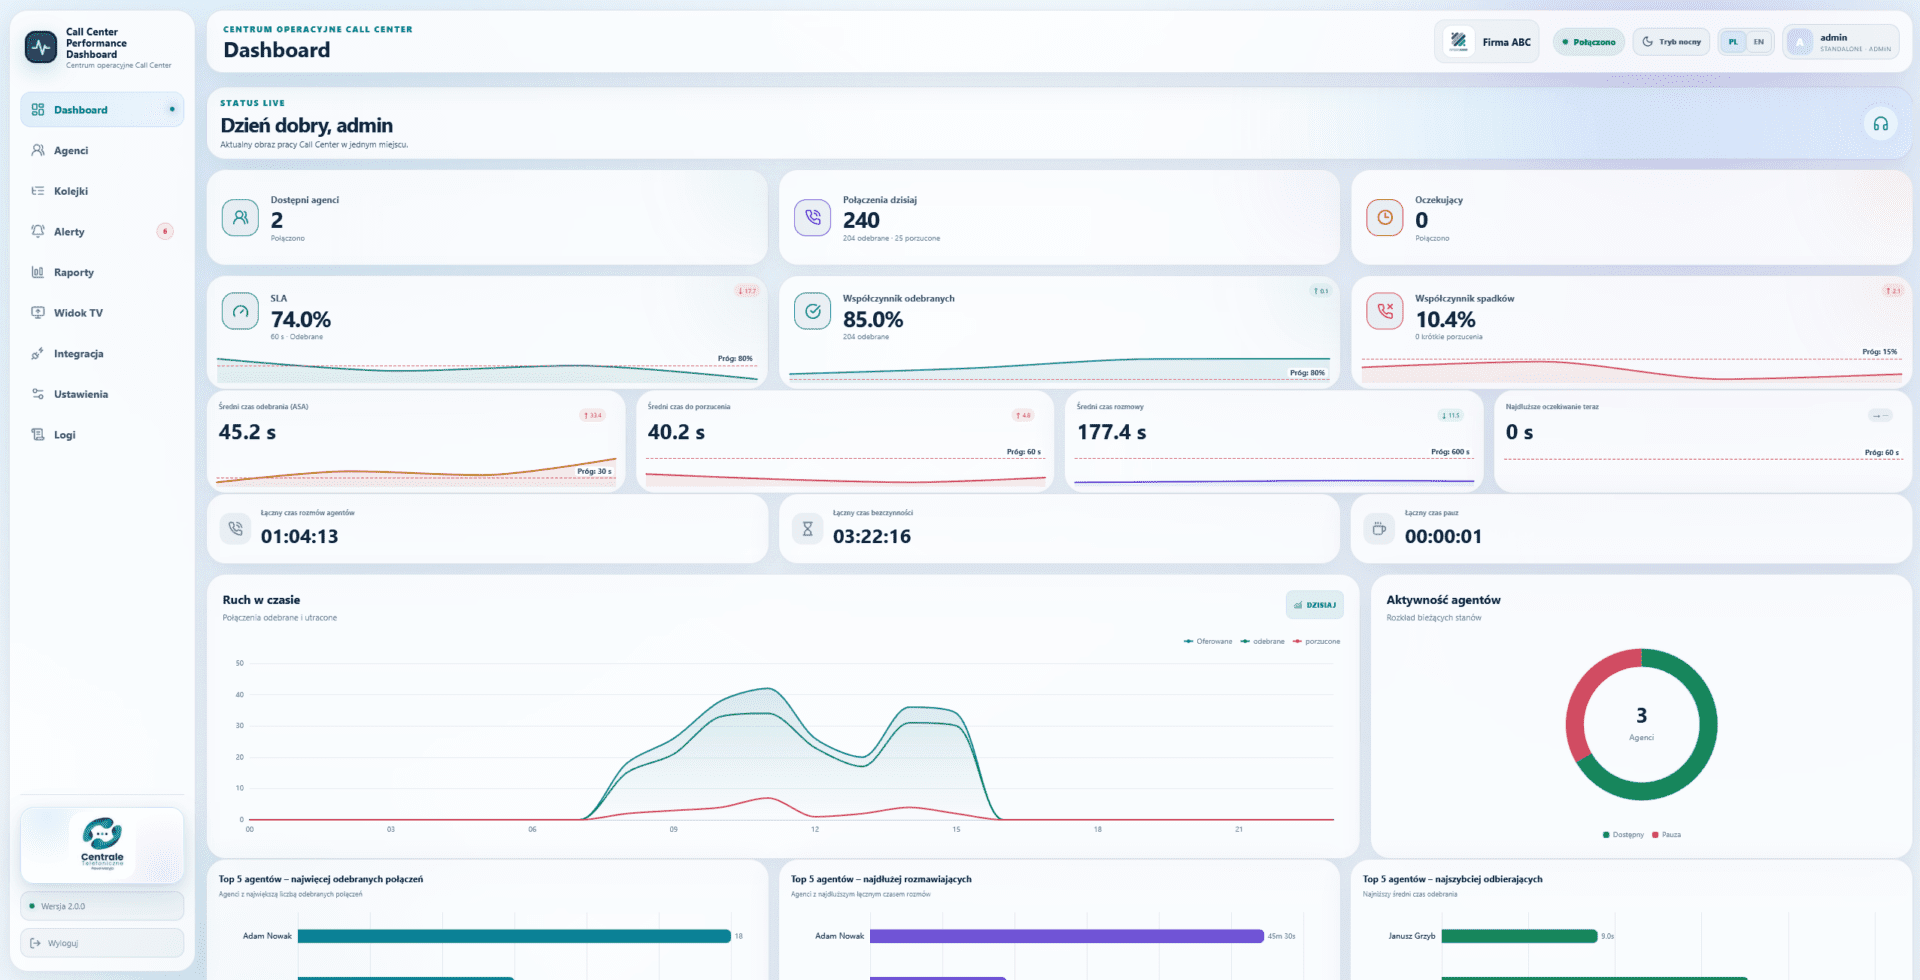Viewport: 1920px width, 980px height.
Task: Click the pulse logo icon in sidebar
Action: click(41, 47)
